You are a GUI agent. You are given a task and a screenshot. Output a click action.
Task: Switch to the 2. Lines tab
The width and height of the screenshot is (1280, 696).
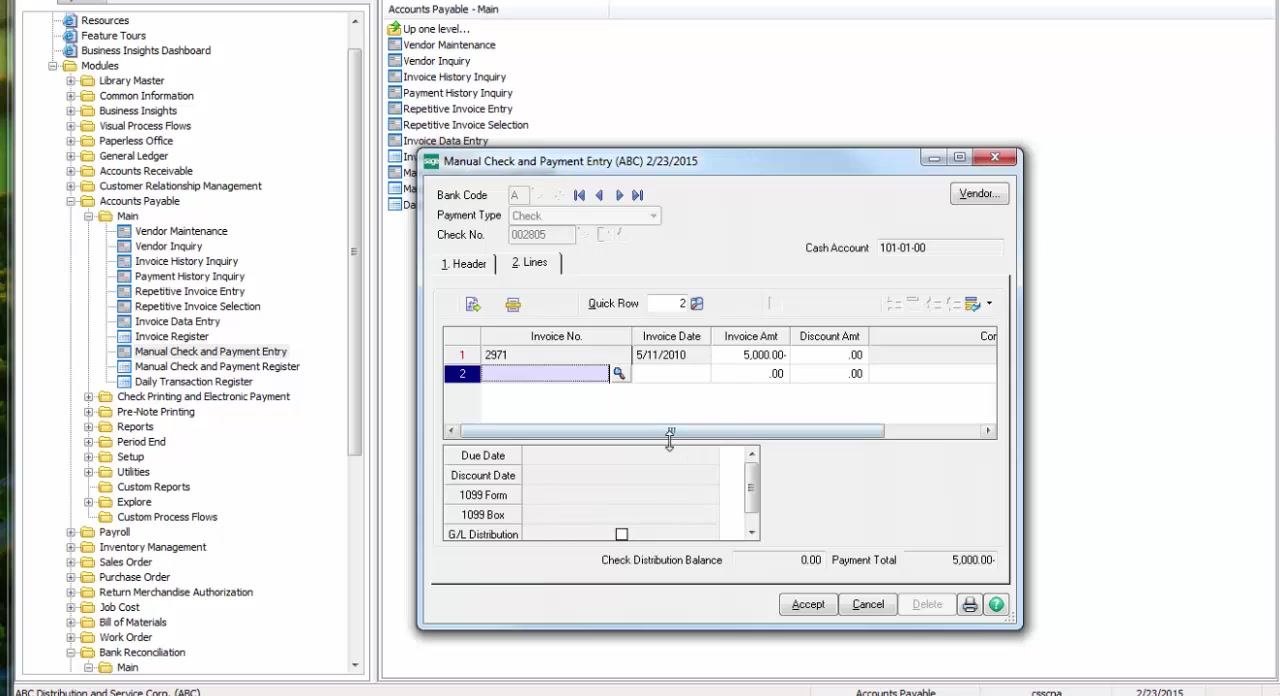click(529, 262)
